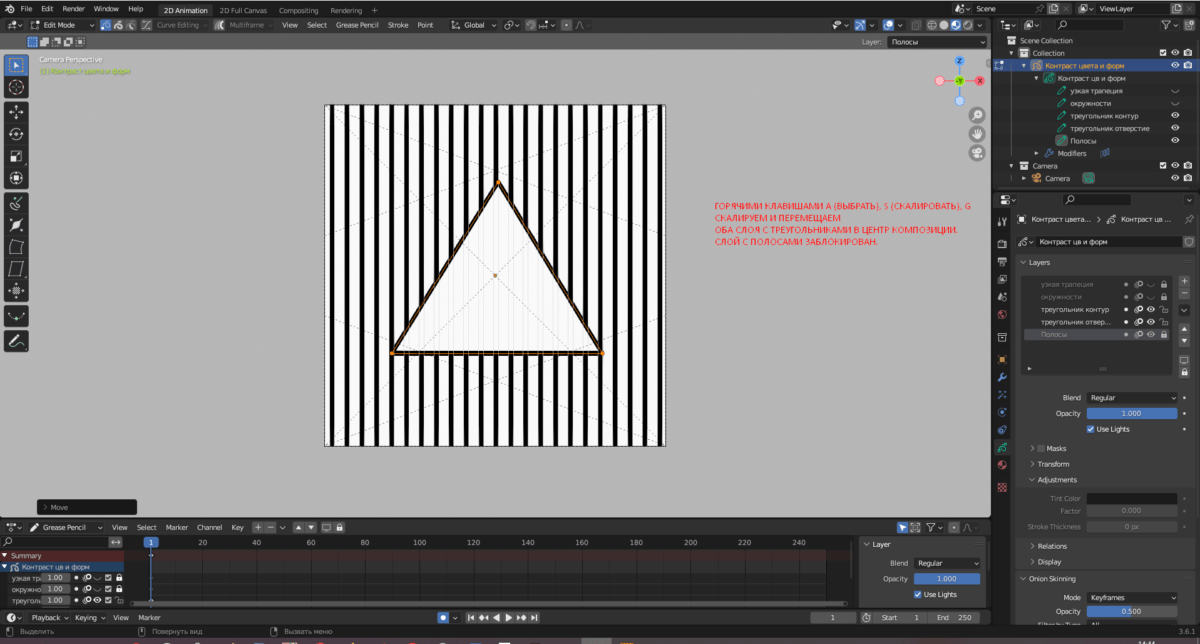Image resolution: width=1200 pixels, height=644 pixels.
Task: Open the Grease Pencil menu in header
Action: point(357,24)
